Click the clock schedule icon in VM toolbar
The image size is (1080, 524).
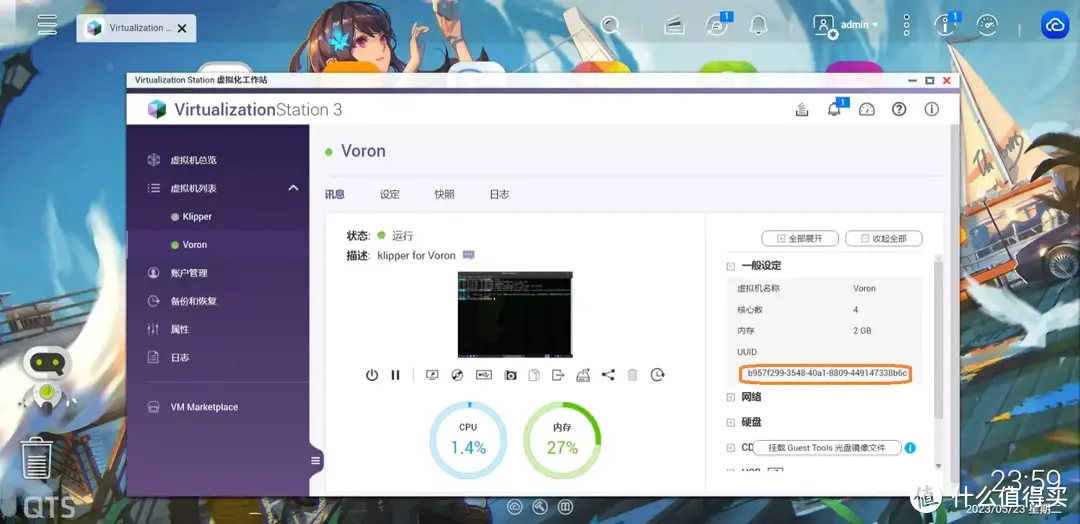658,375
